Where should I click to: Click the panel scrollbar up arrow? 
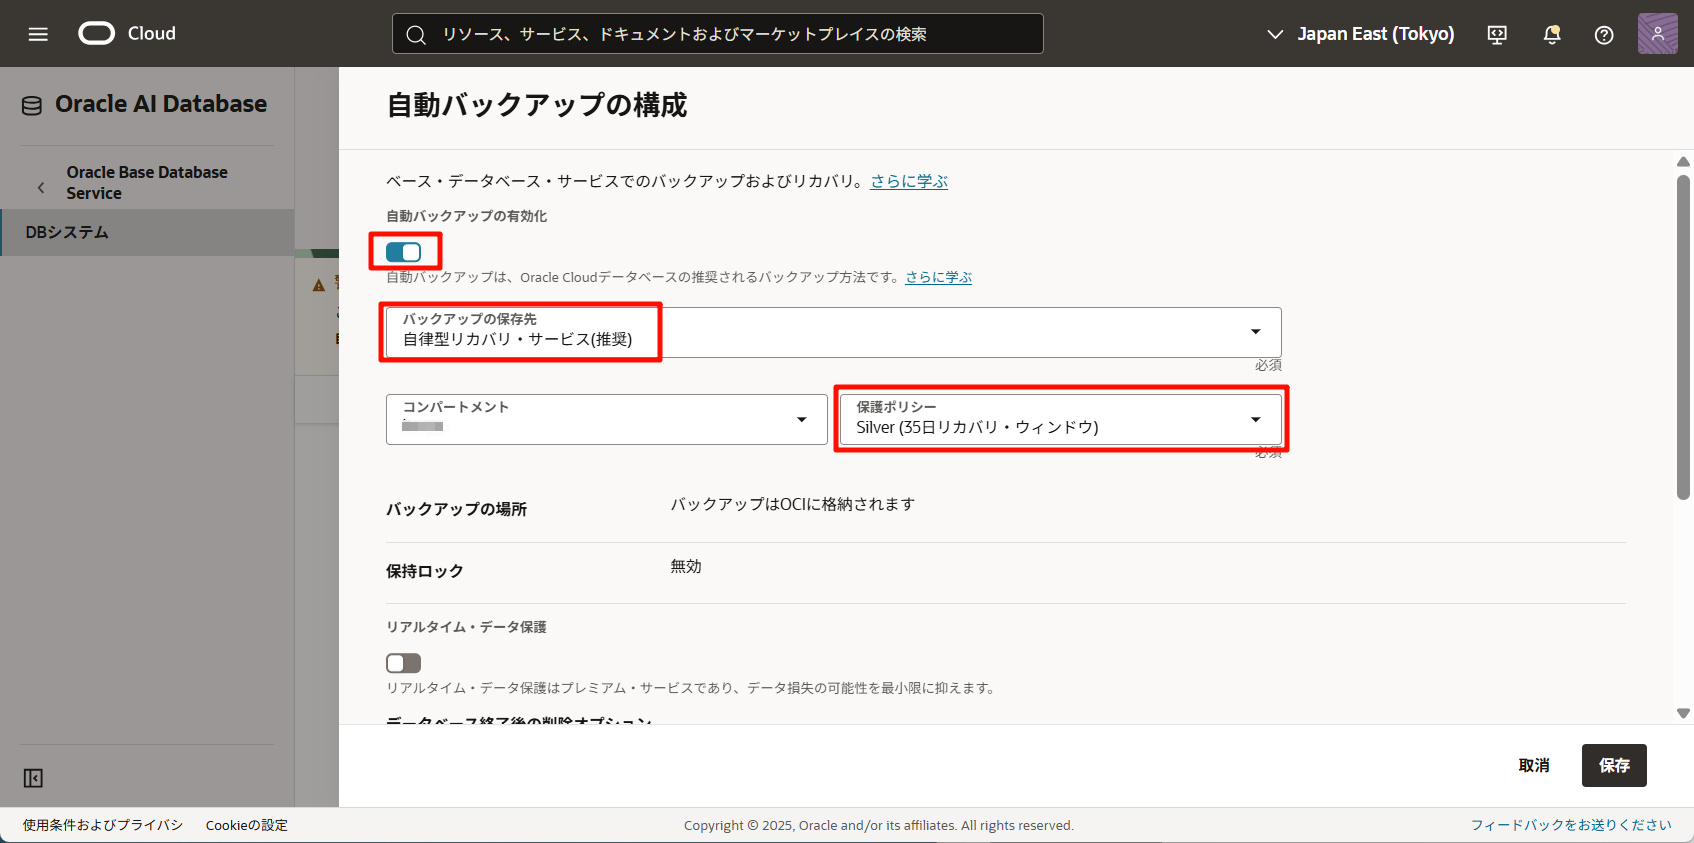coord(1683,161)
